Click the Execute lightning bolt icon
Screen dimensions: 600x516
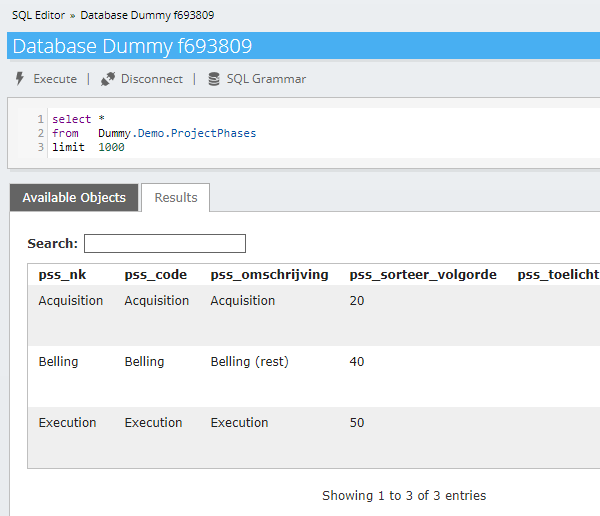point(20,78)
